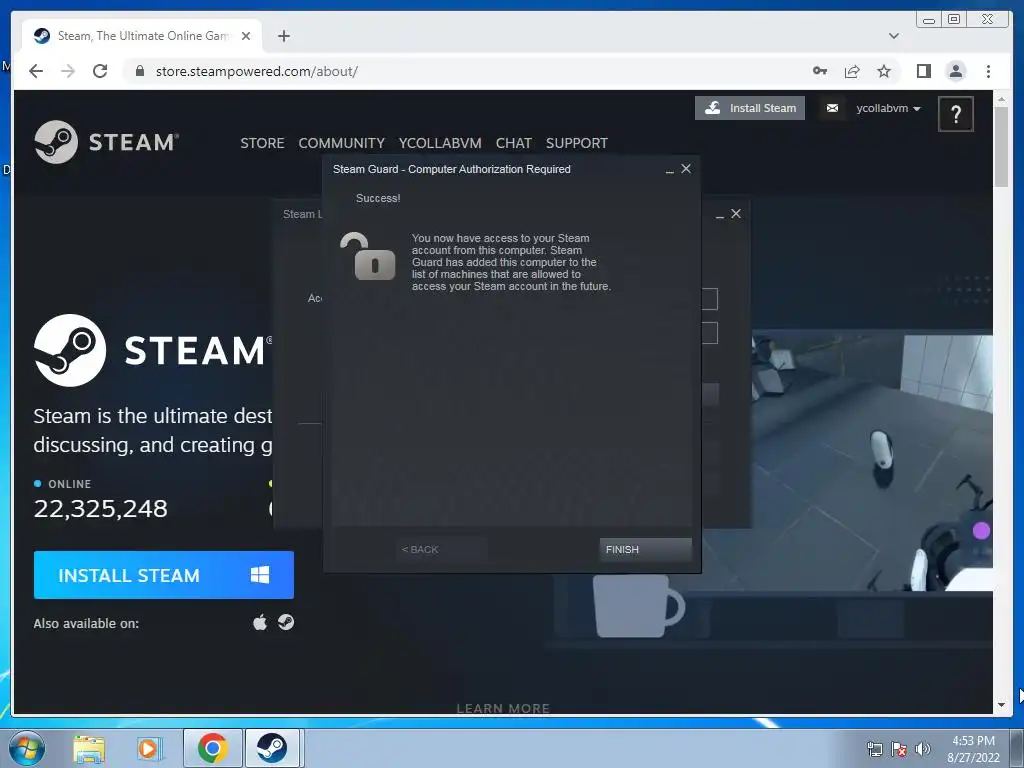Open the Chrome profile avatar

[955, 71]
